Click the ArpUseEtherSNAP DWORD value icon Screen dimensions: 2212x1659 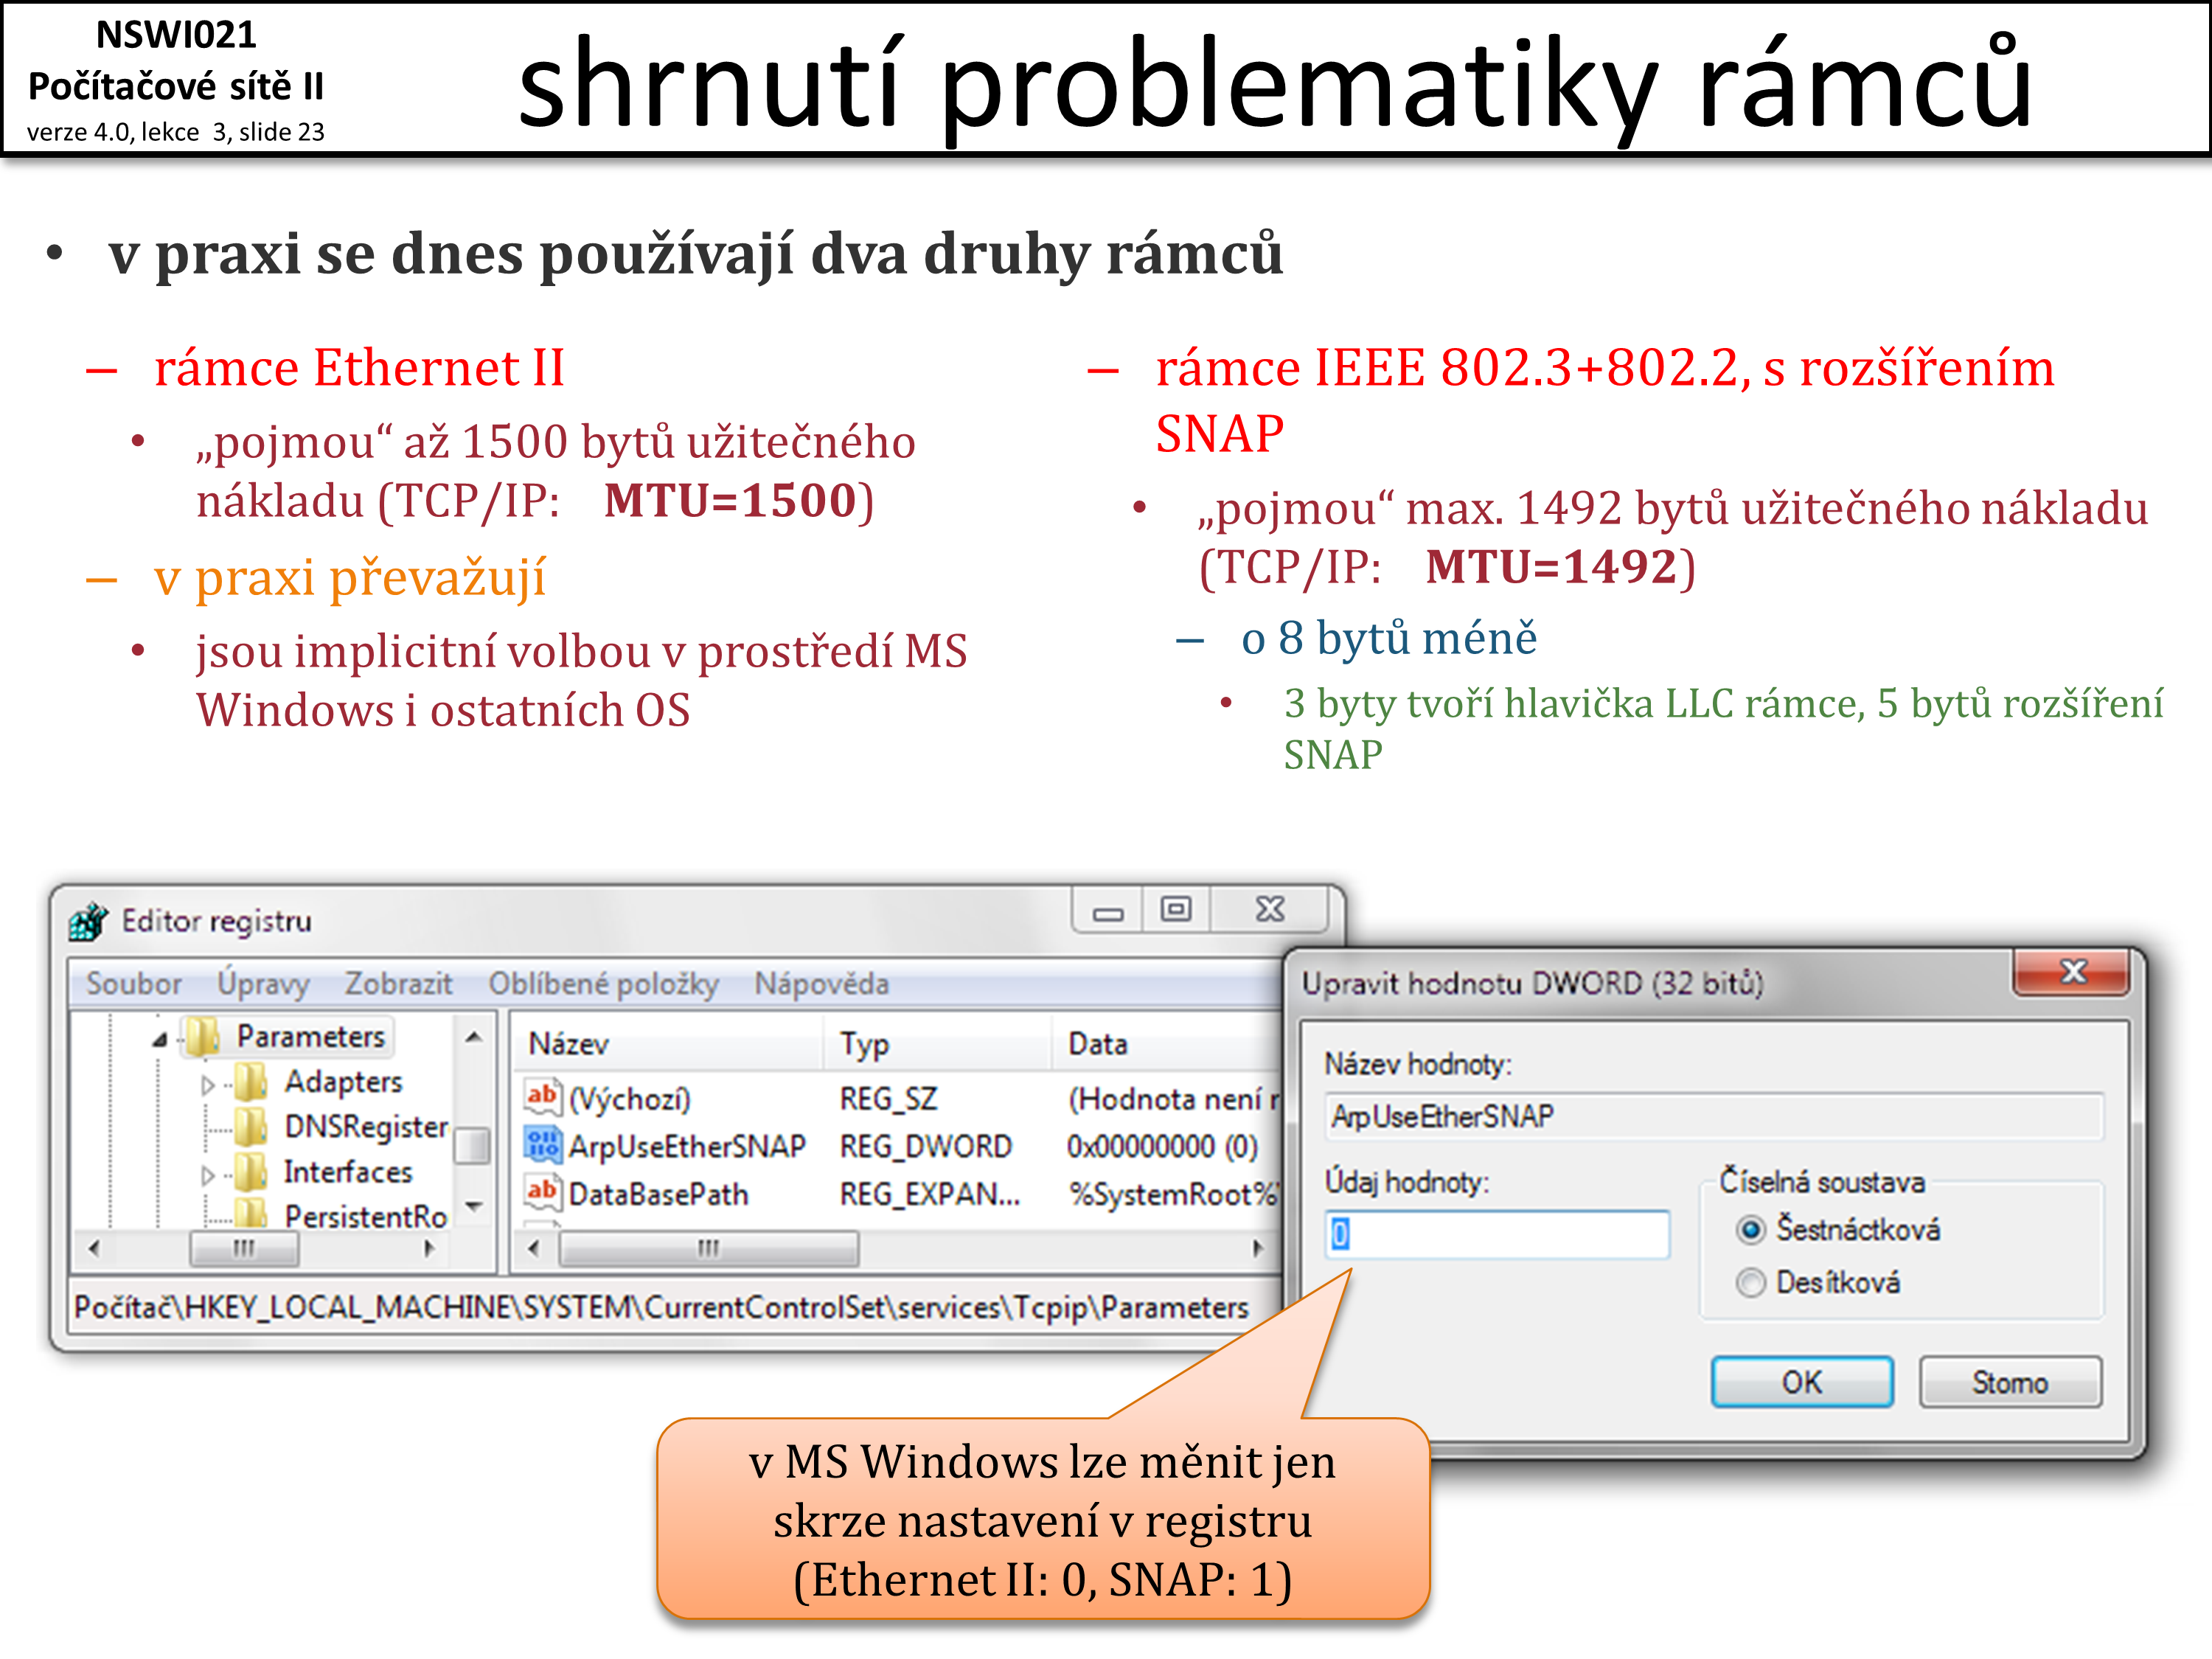(542, 1145)
